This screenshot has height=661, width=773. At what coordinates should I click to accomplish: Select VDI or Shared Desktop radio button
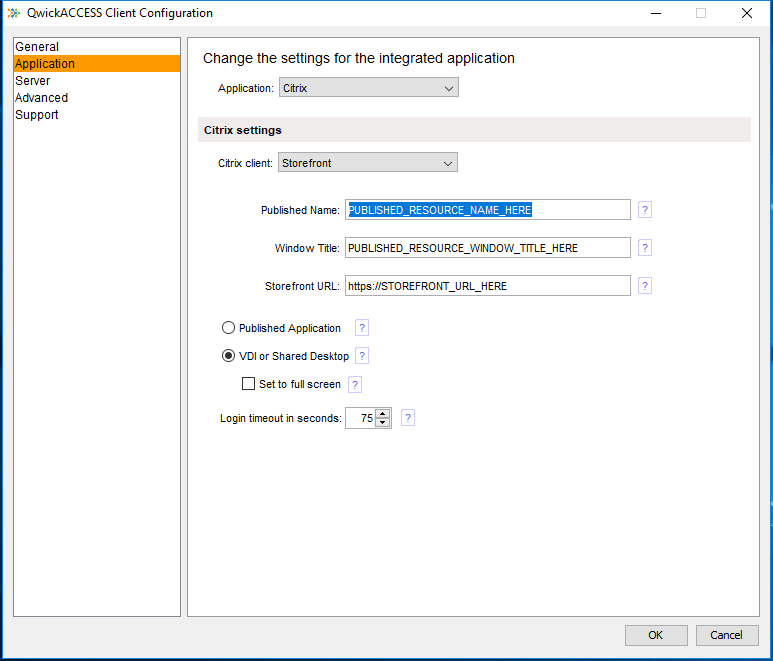coord(228,356)
